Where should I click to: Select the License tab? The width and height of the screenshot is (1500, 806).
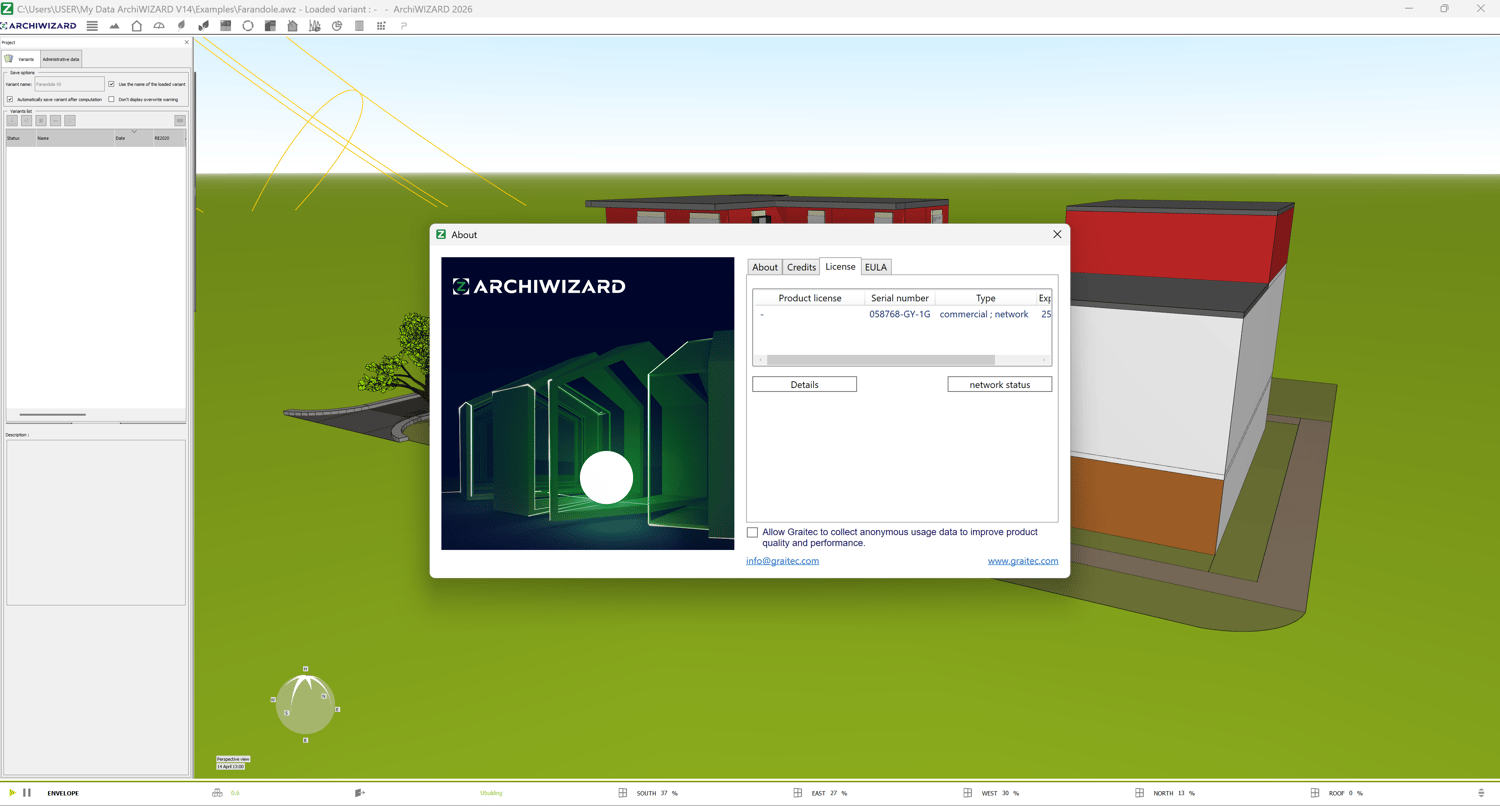click(840, 266)
